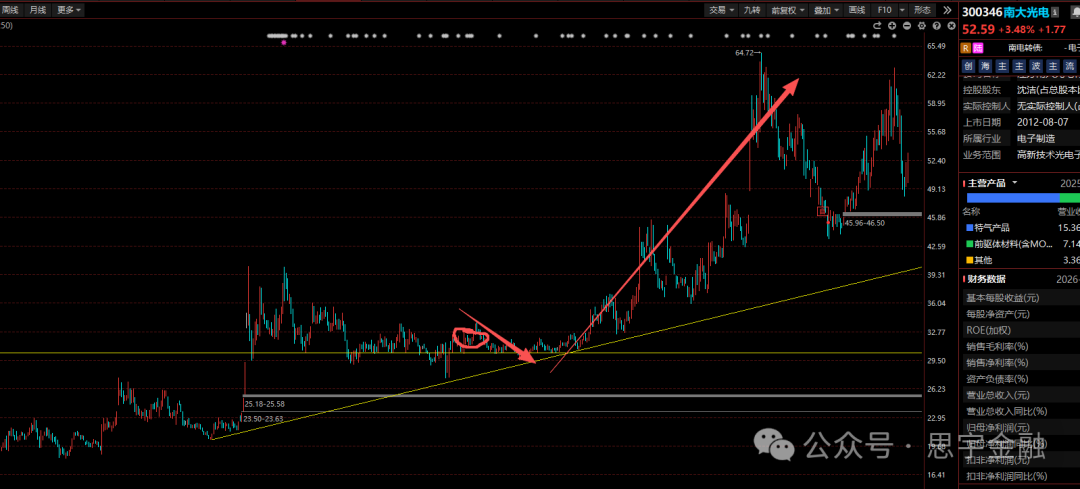
Task: Select the 其他 legend row
Action: pos(1021,260)
